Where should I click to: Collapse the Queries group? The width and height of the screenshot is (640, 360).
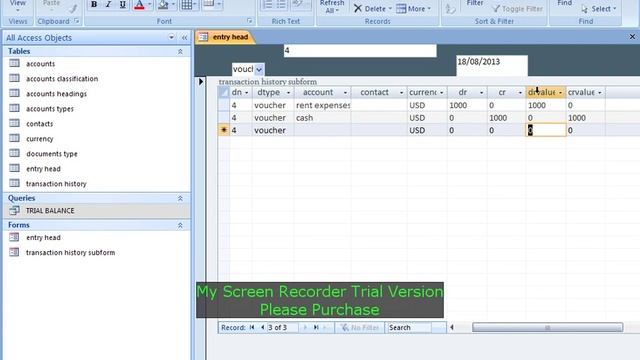tap(180, 198)
